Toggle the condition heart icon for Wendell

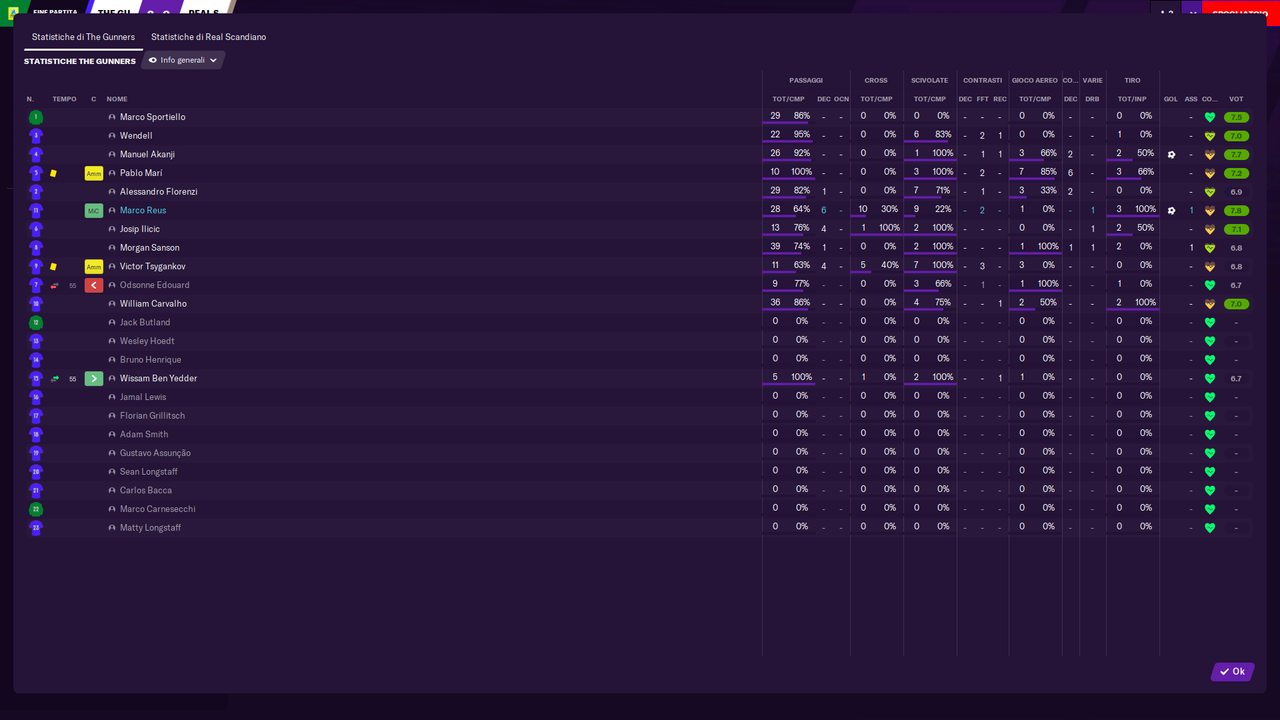(1209, 135)
